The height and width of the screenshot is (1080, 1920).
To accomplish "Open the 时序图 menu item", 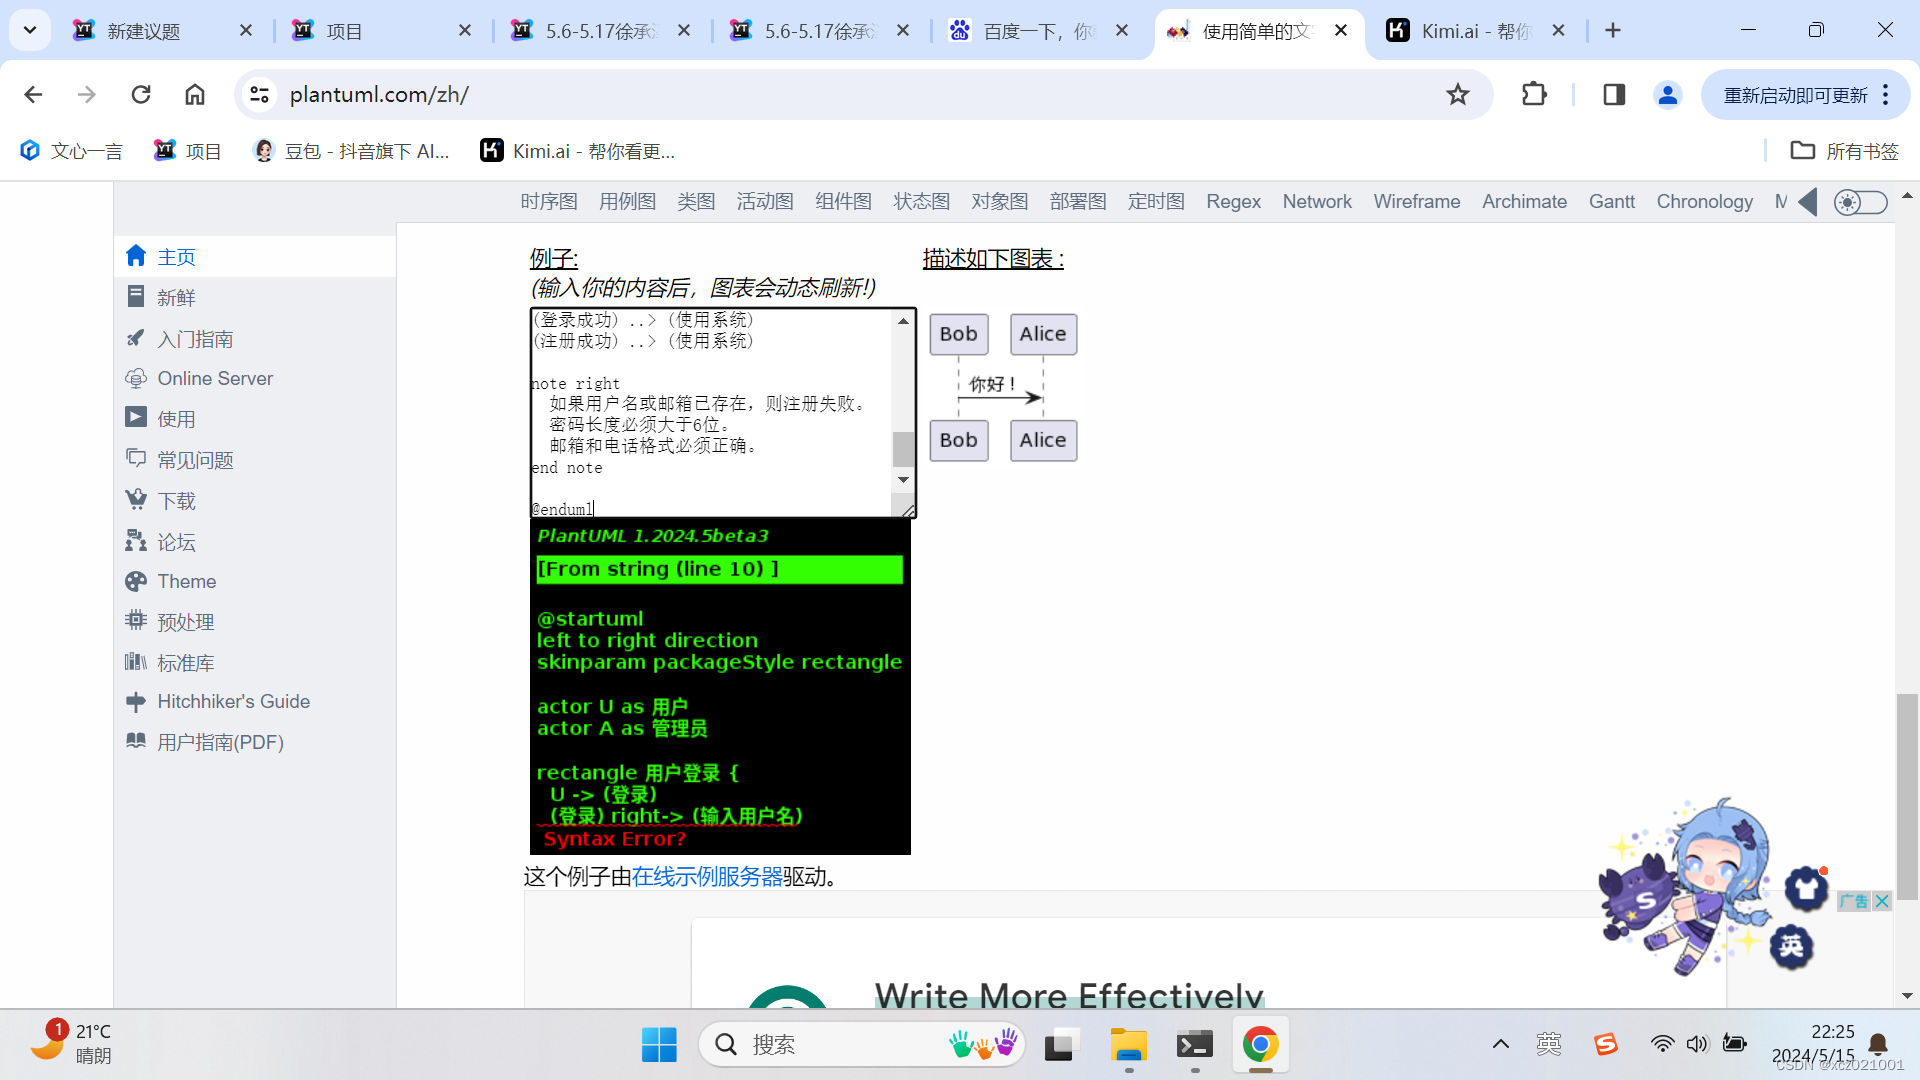I will (549, 202).
